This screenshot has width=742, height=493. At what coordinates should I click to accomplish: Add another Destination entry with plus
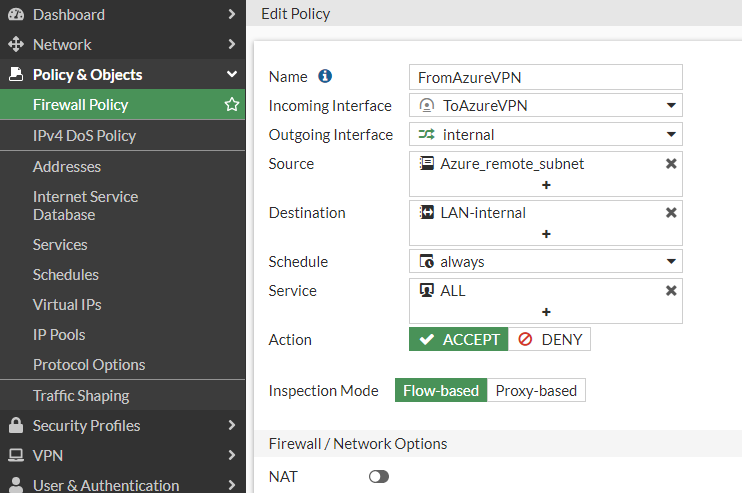[546, 234]
